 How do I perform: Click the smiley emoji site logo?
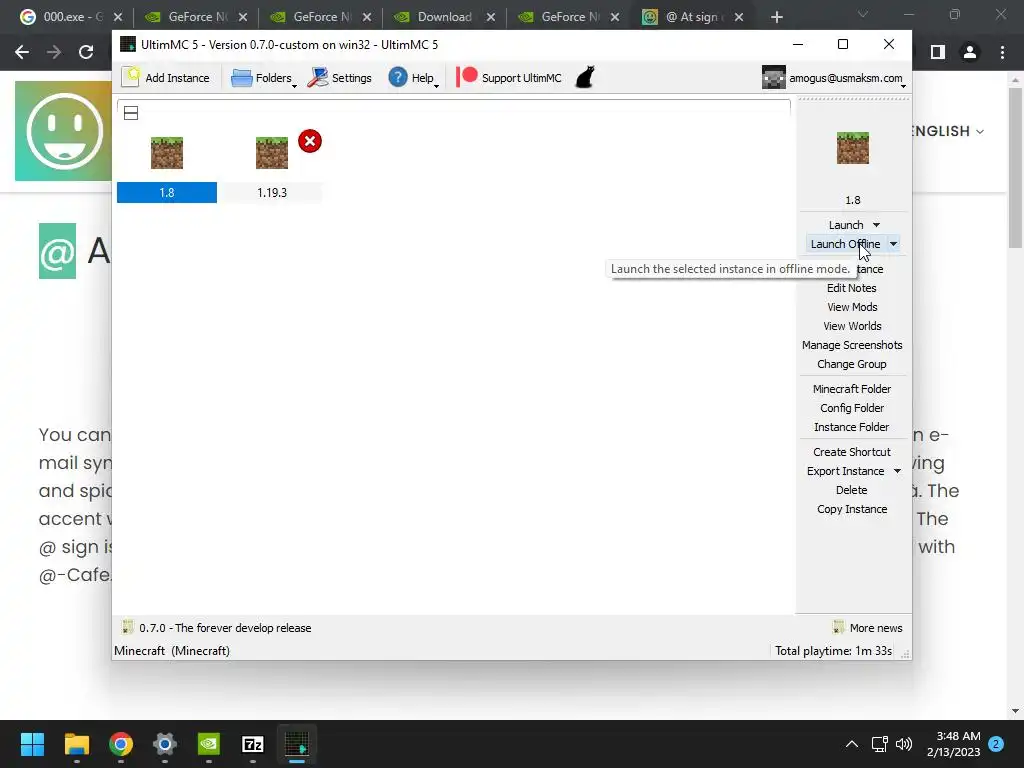(x=64, y=131)
